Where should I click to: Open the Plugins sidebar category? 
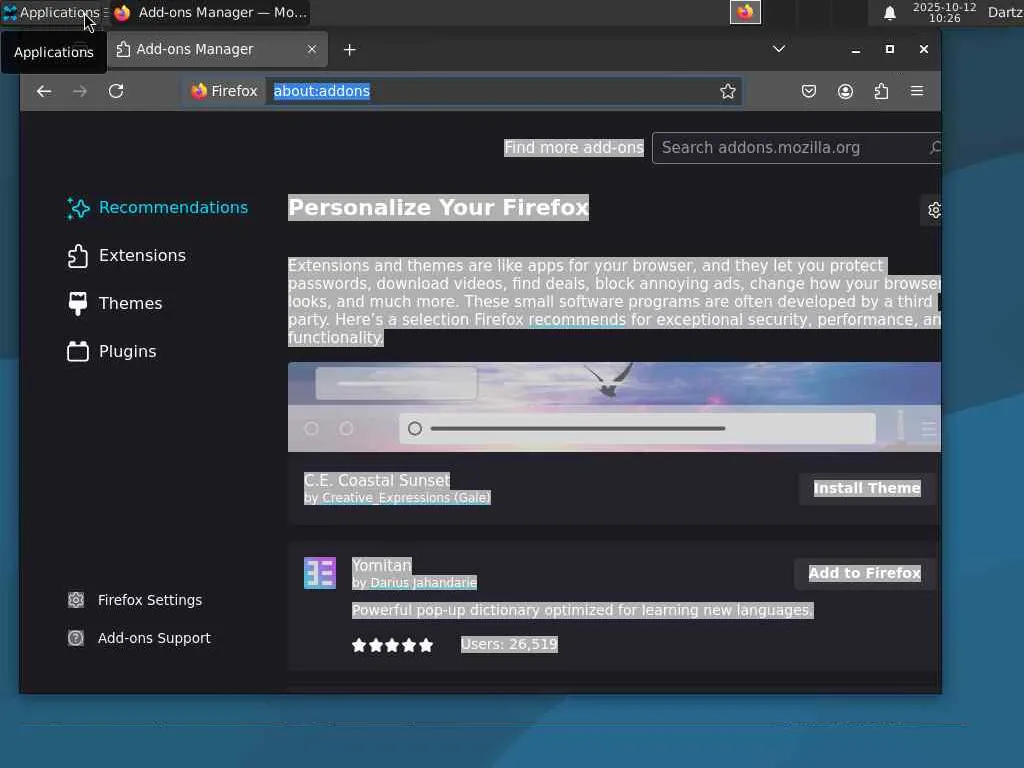112,351
